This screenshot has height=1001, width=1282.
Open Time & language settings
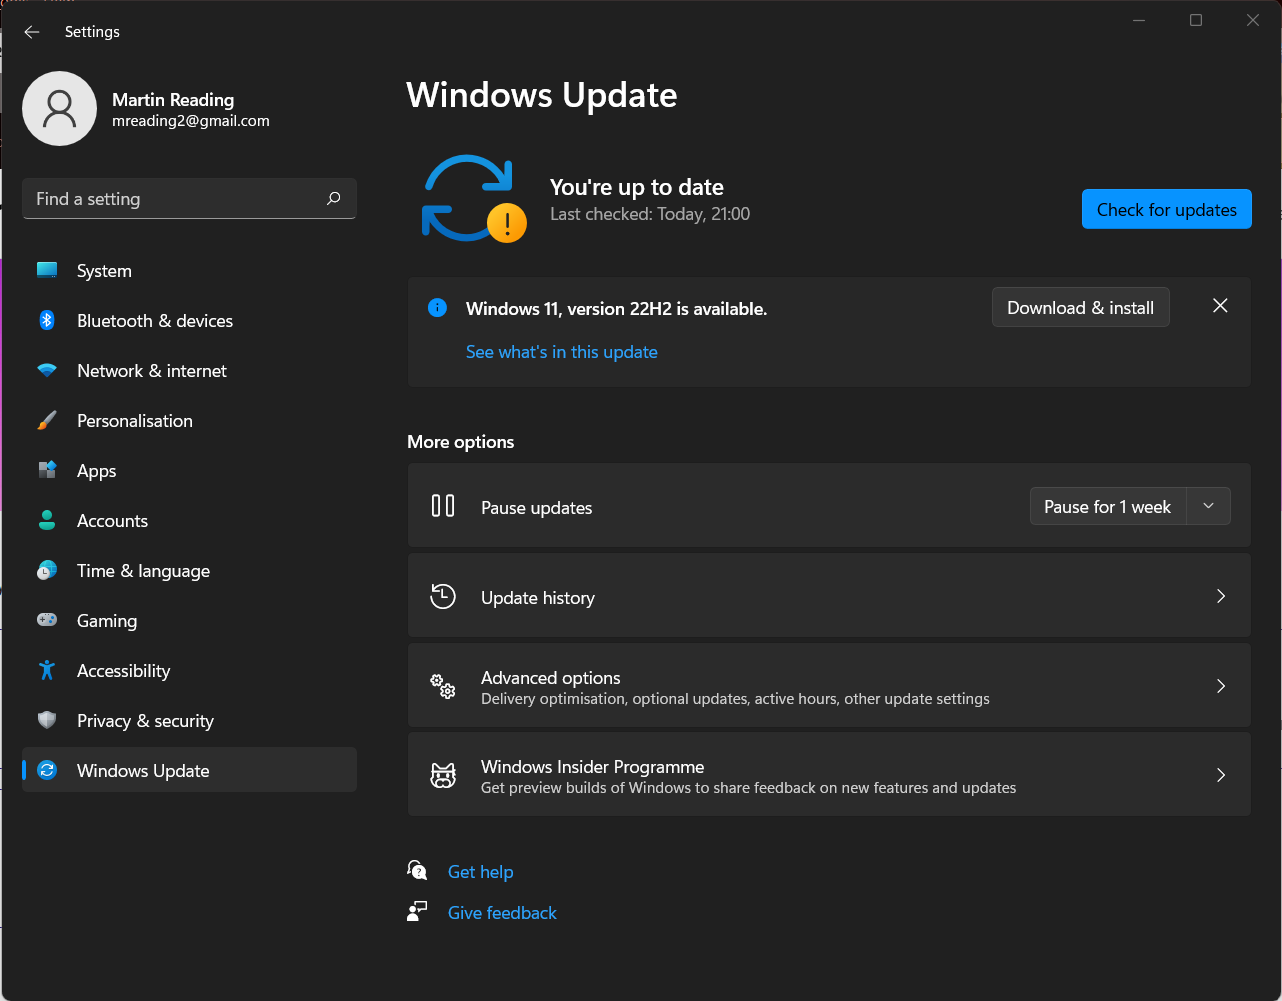pos(189,571)
